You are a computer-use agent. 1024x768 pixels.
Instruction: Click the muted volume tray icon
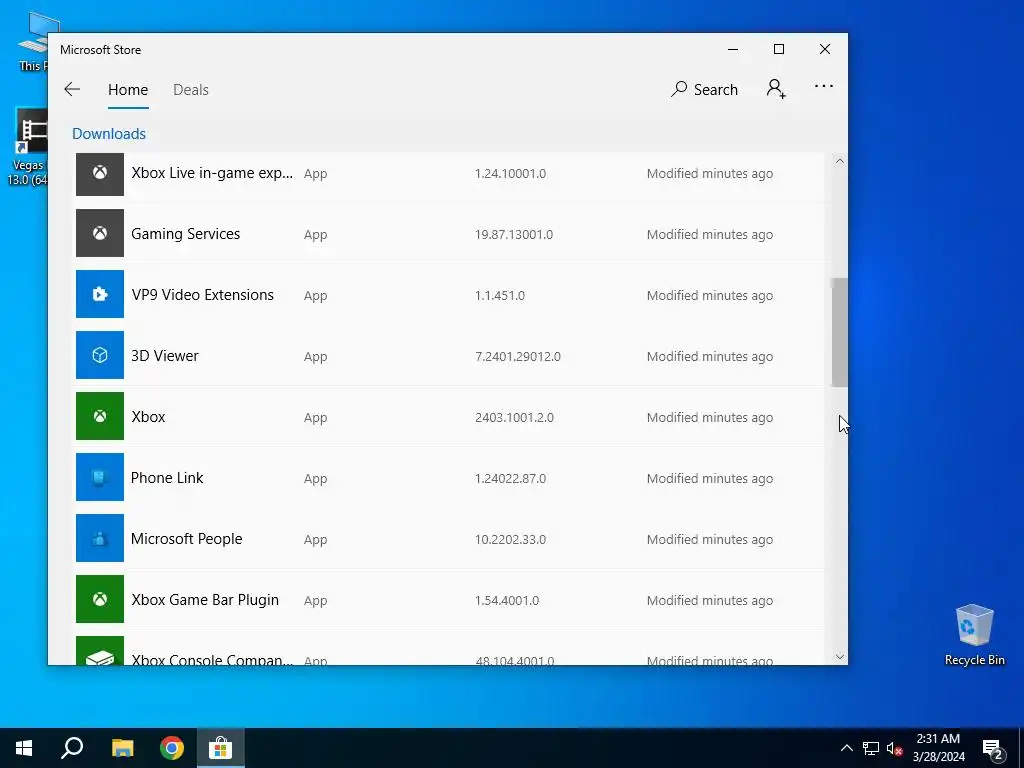tap(894, 748)
